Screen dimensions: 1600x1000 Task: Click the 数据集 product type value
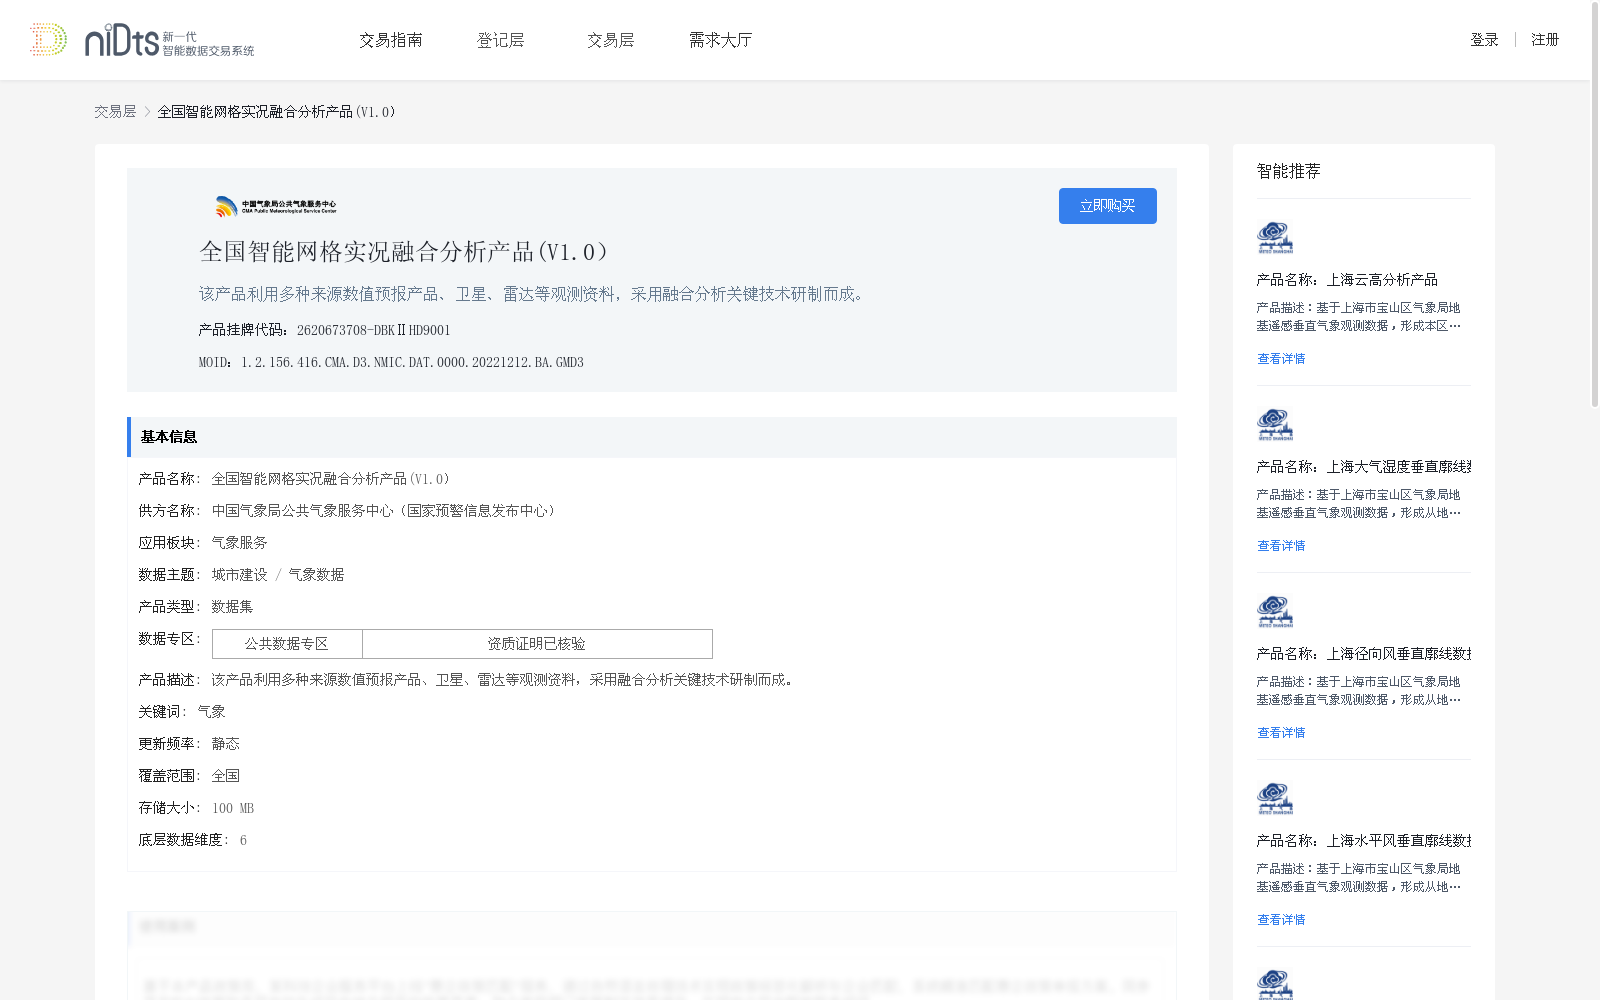(233, 607)
